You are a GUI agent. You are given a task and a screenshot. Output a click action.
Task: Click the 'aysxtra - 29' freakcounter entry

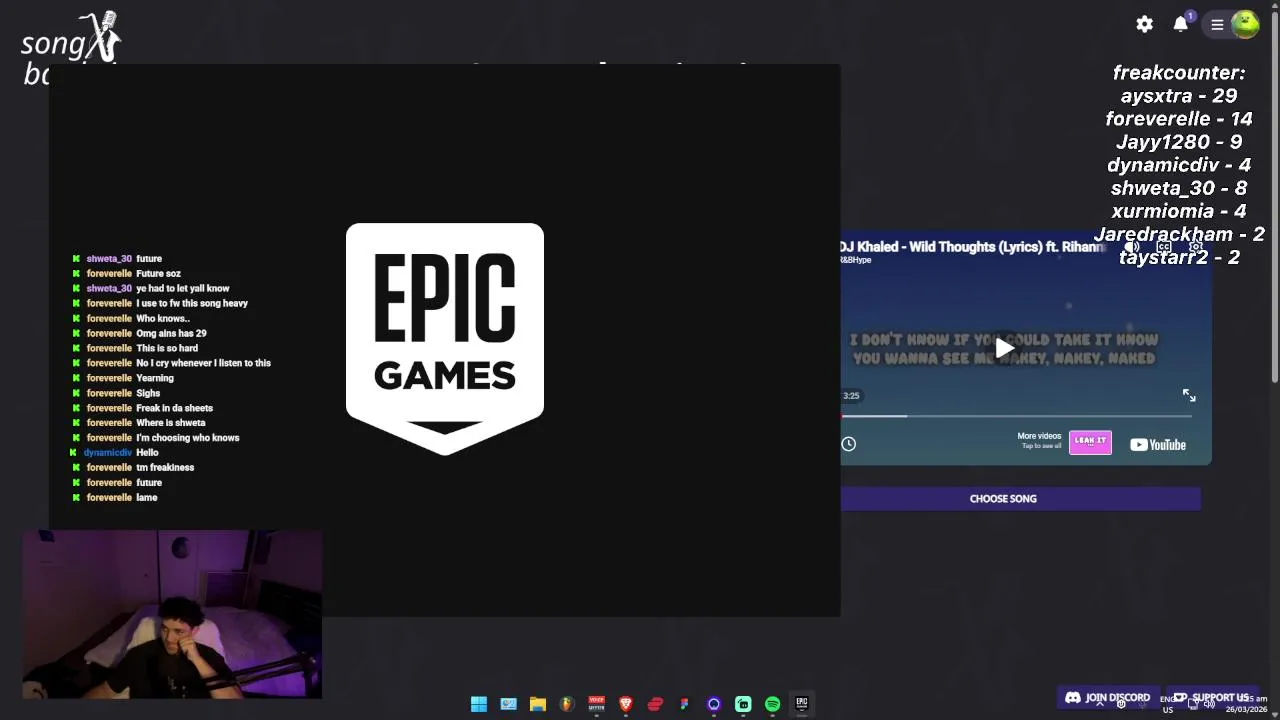coord(1179,96)
